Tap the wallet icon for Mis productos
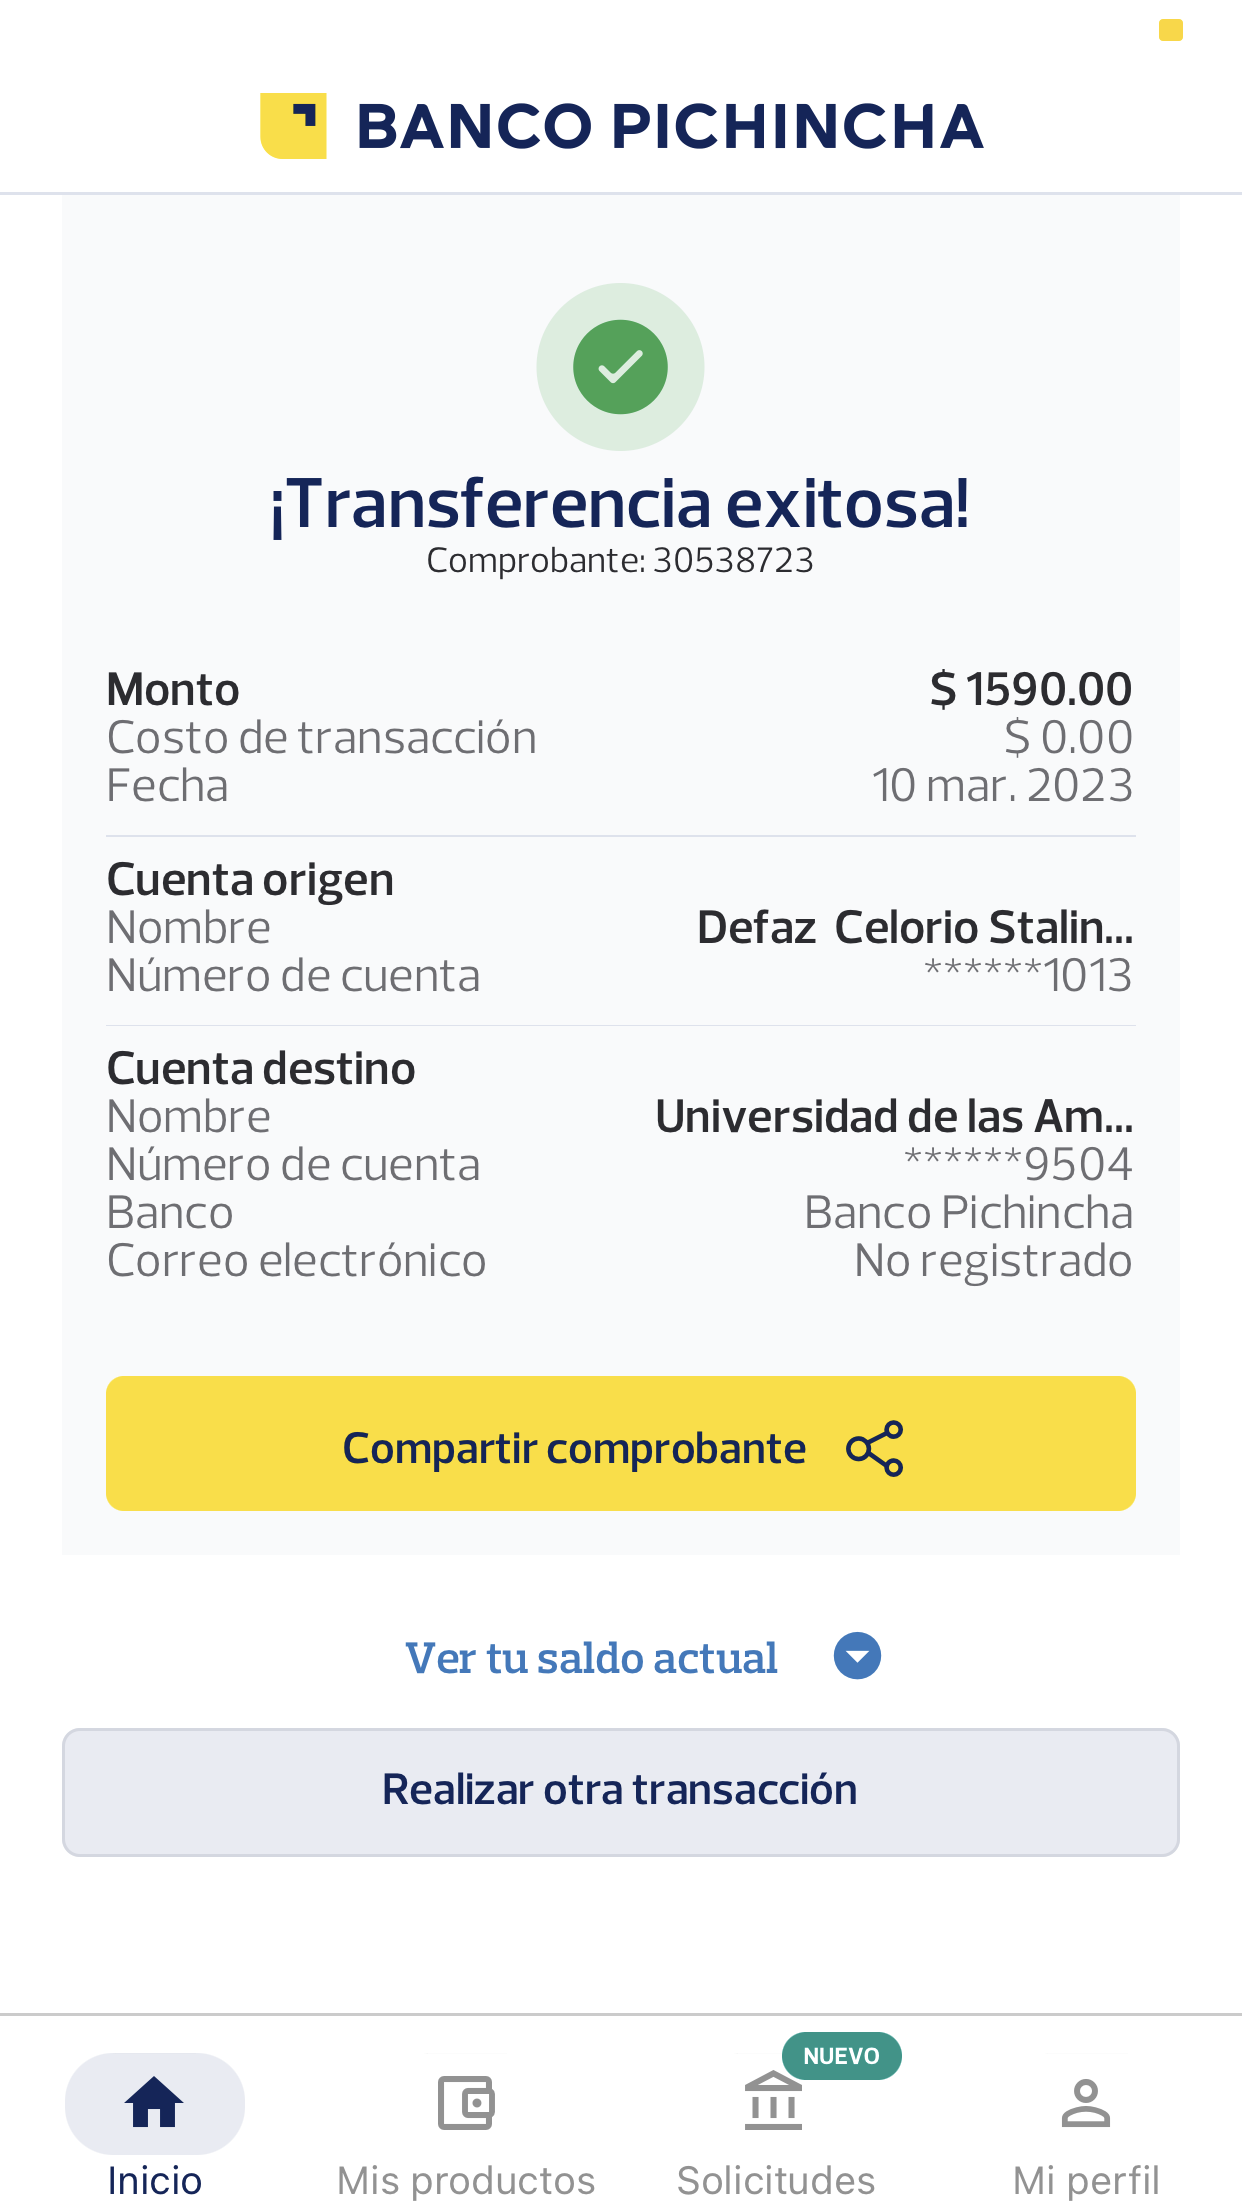This screenshot has height=2208, width=1242. tap(466, 2103)
